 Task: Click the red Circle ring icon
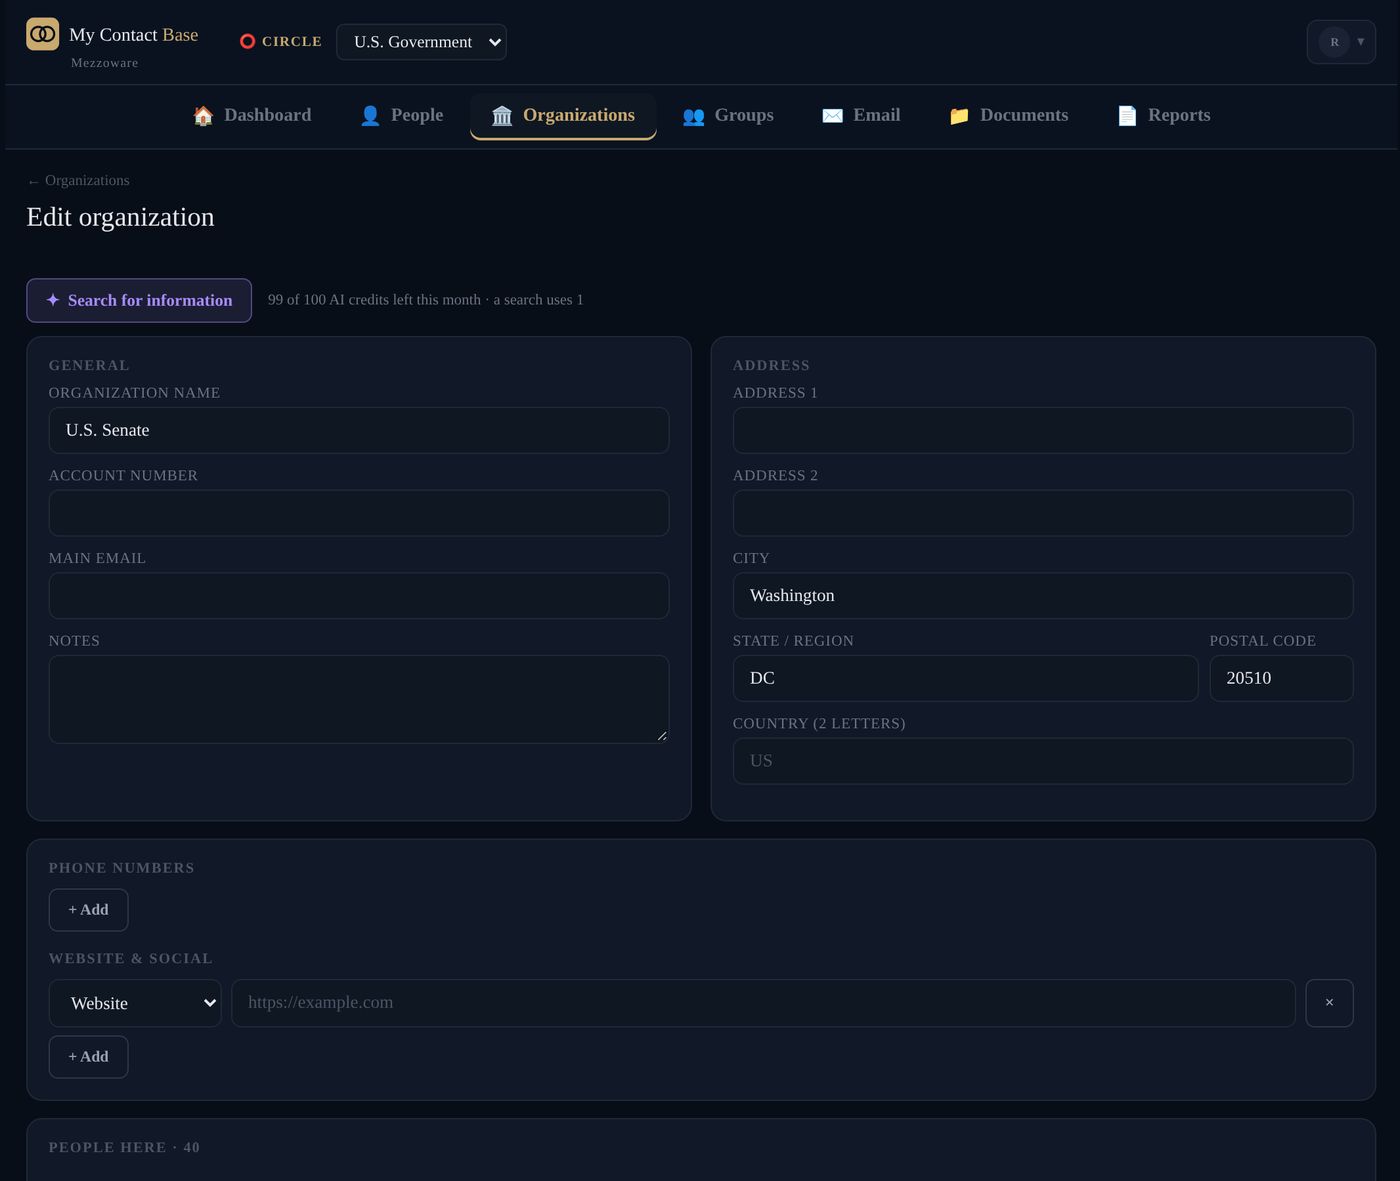pyautogui.click(x=248, y=41)
